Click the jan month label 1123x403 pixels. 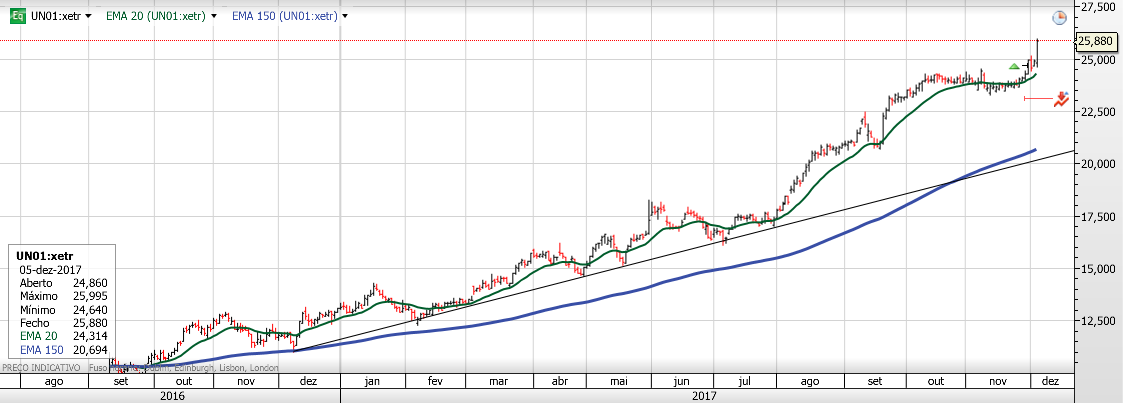click(x=372, y=382)
